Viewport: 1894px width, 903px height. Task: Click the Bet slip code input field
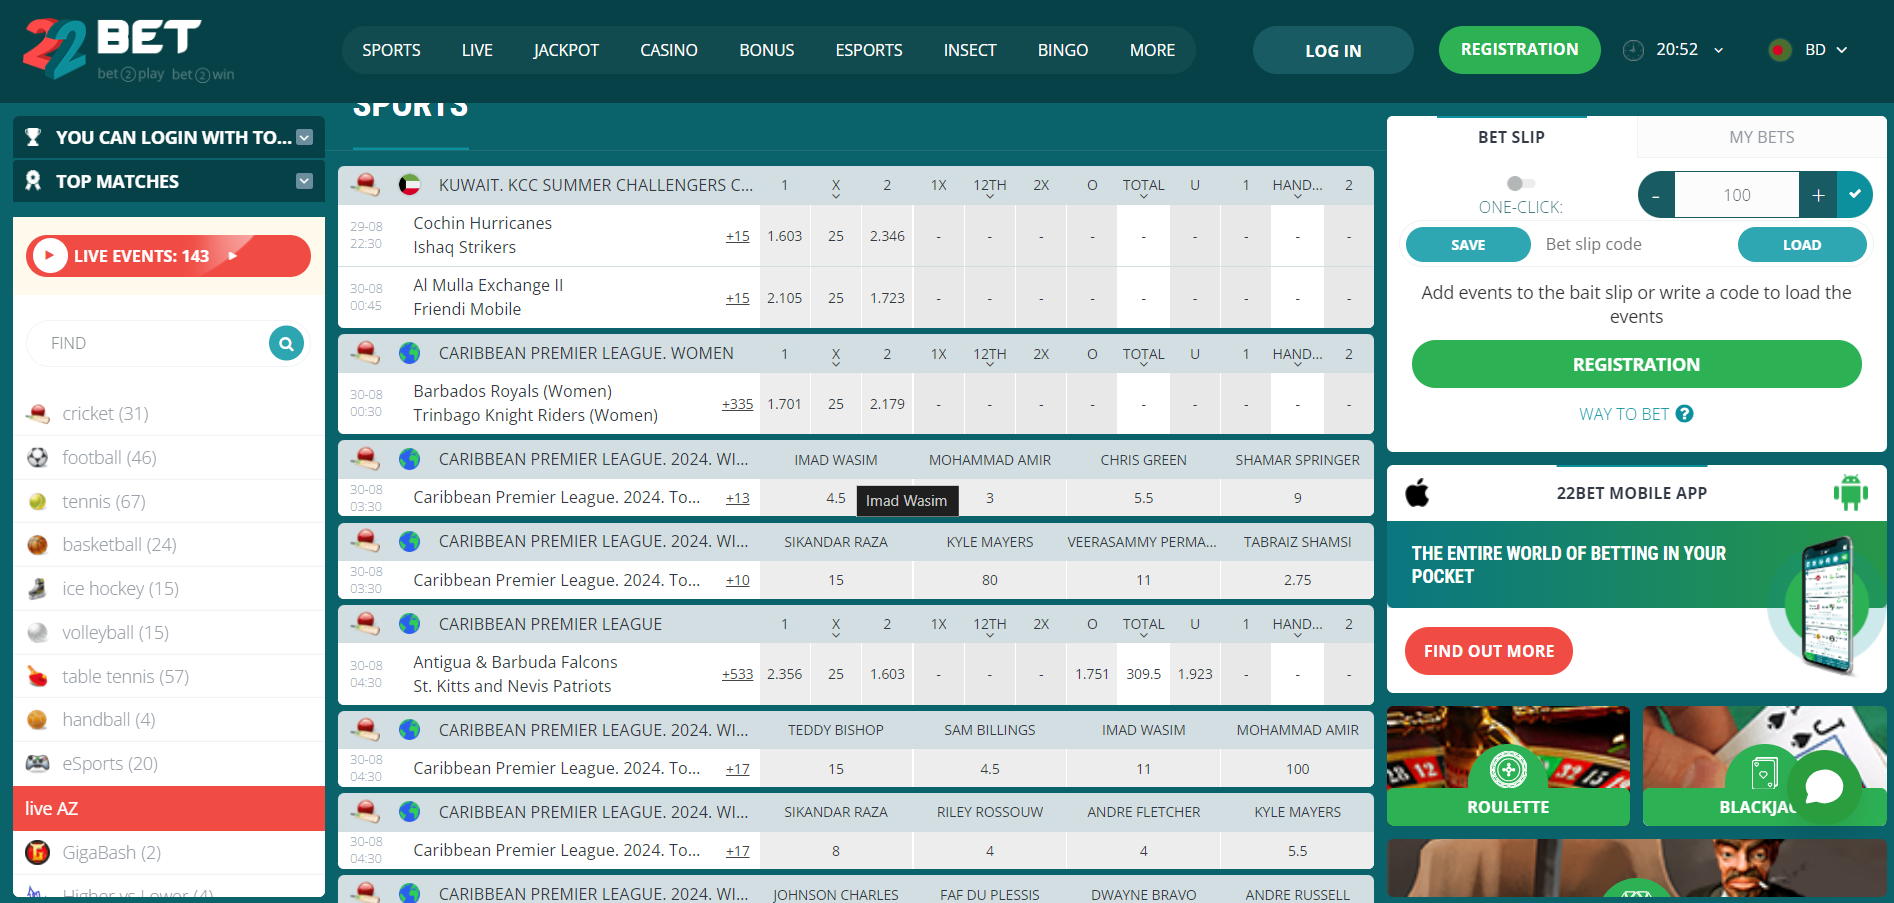1634,244
